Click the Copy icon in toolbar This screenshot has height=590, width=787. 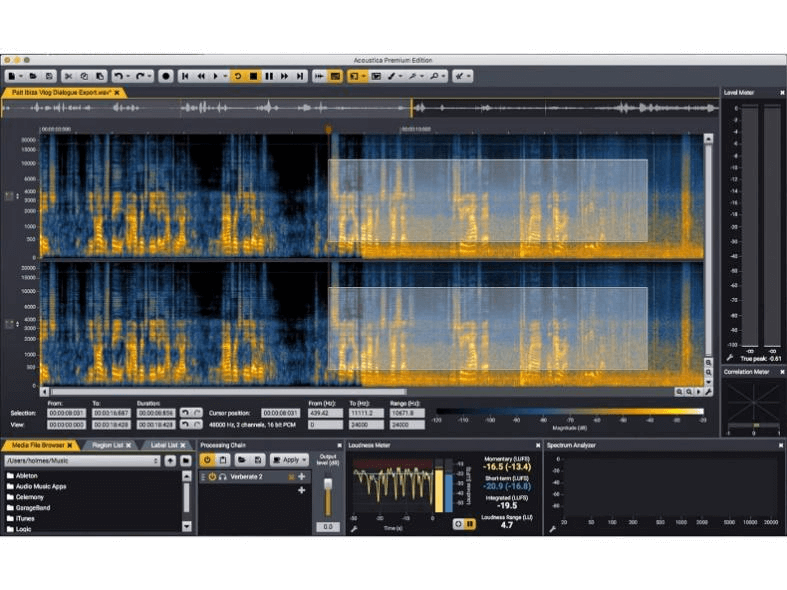pos(84,76)
